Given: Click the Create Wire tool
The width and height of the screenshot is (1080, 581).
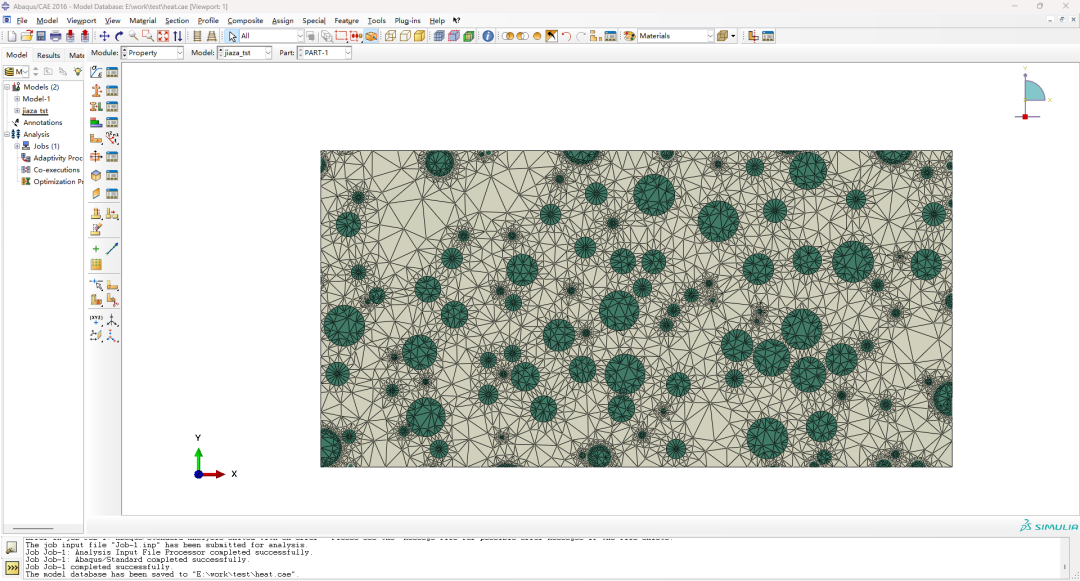Looking at the screenshot, I should [112, 248].
